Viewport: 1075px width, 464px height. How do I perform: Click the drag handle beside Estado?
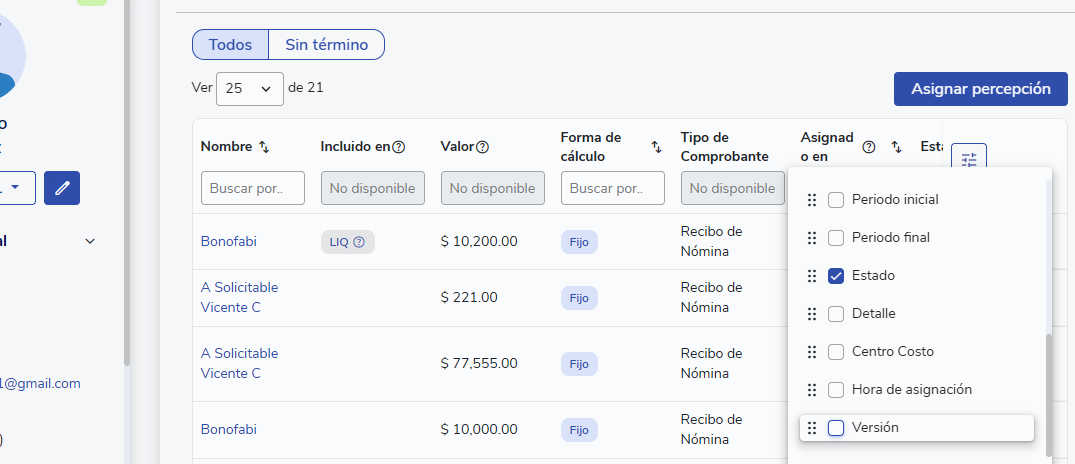[812, 276]
